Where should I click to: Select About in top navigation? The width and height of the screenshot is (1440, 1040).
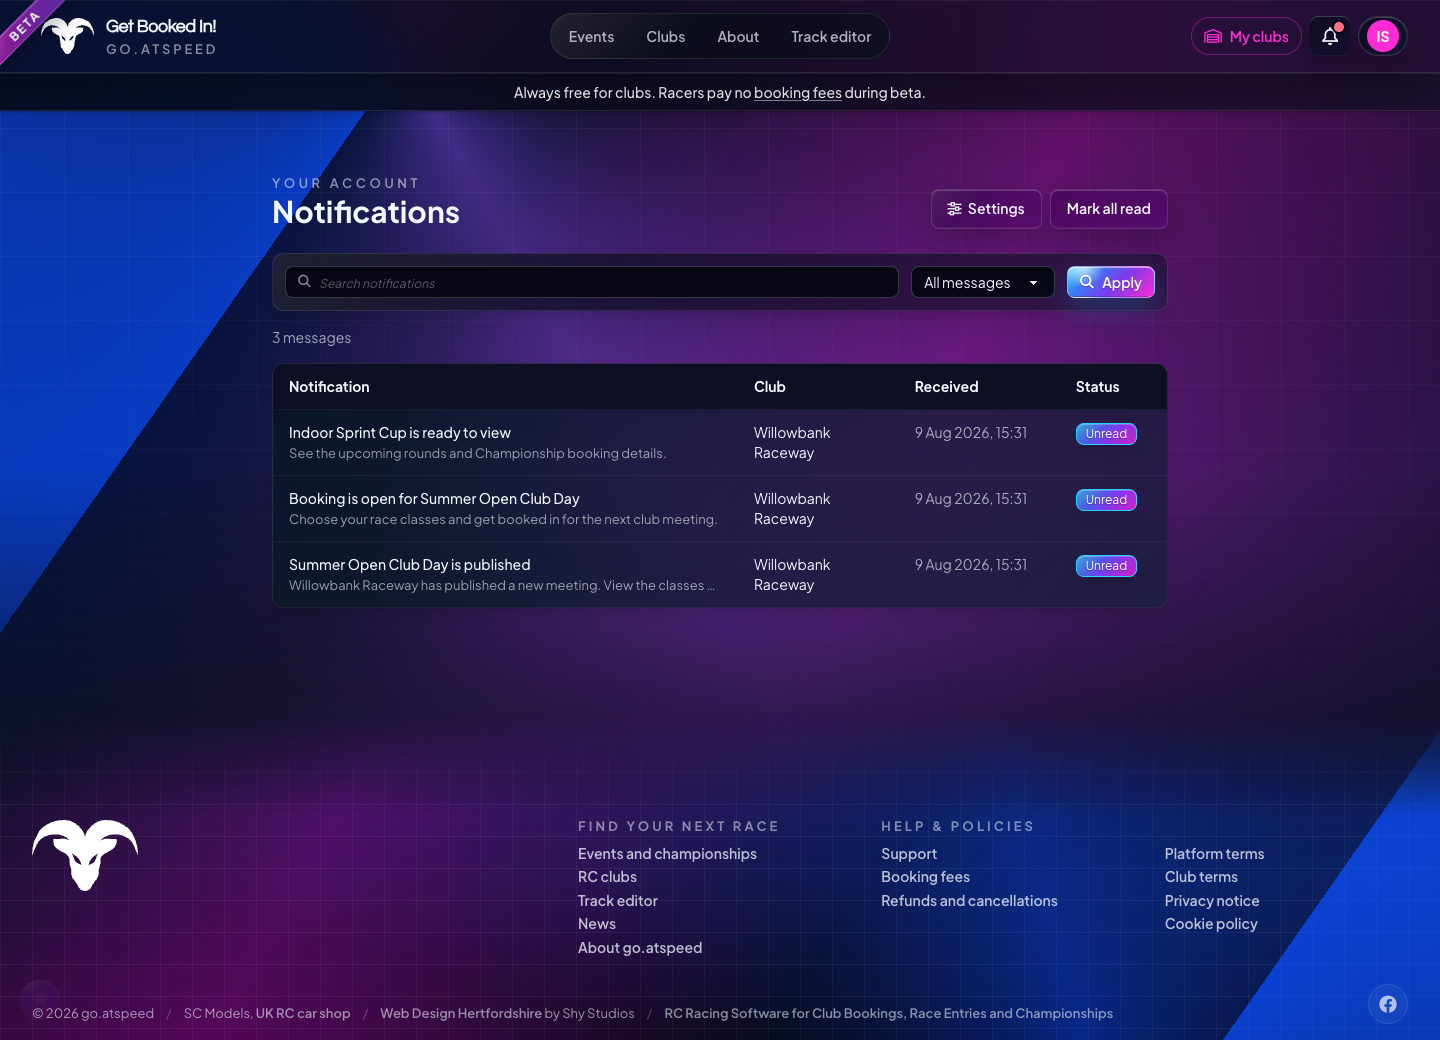click(738, 37)
